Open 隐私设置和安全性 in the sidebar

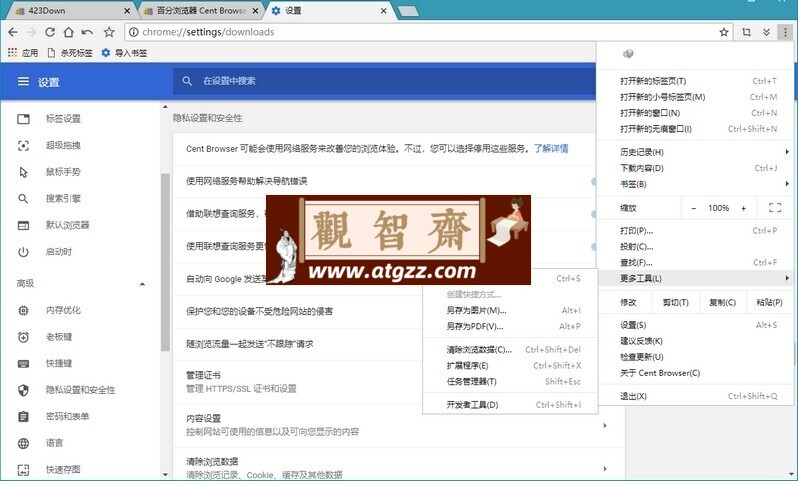coord(80,390)
